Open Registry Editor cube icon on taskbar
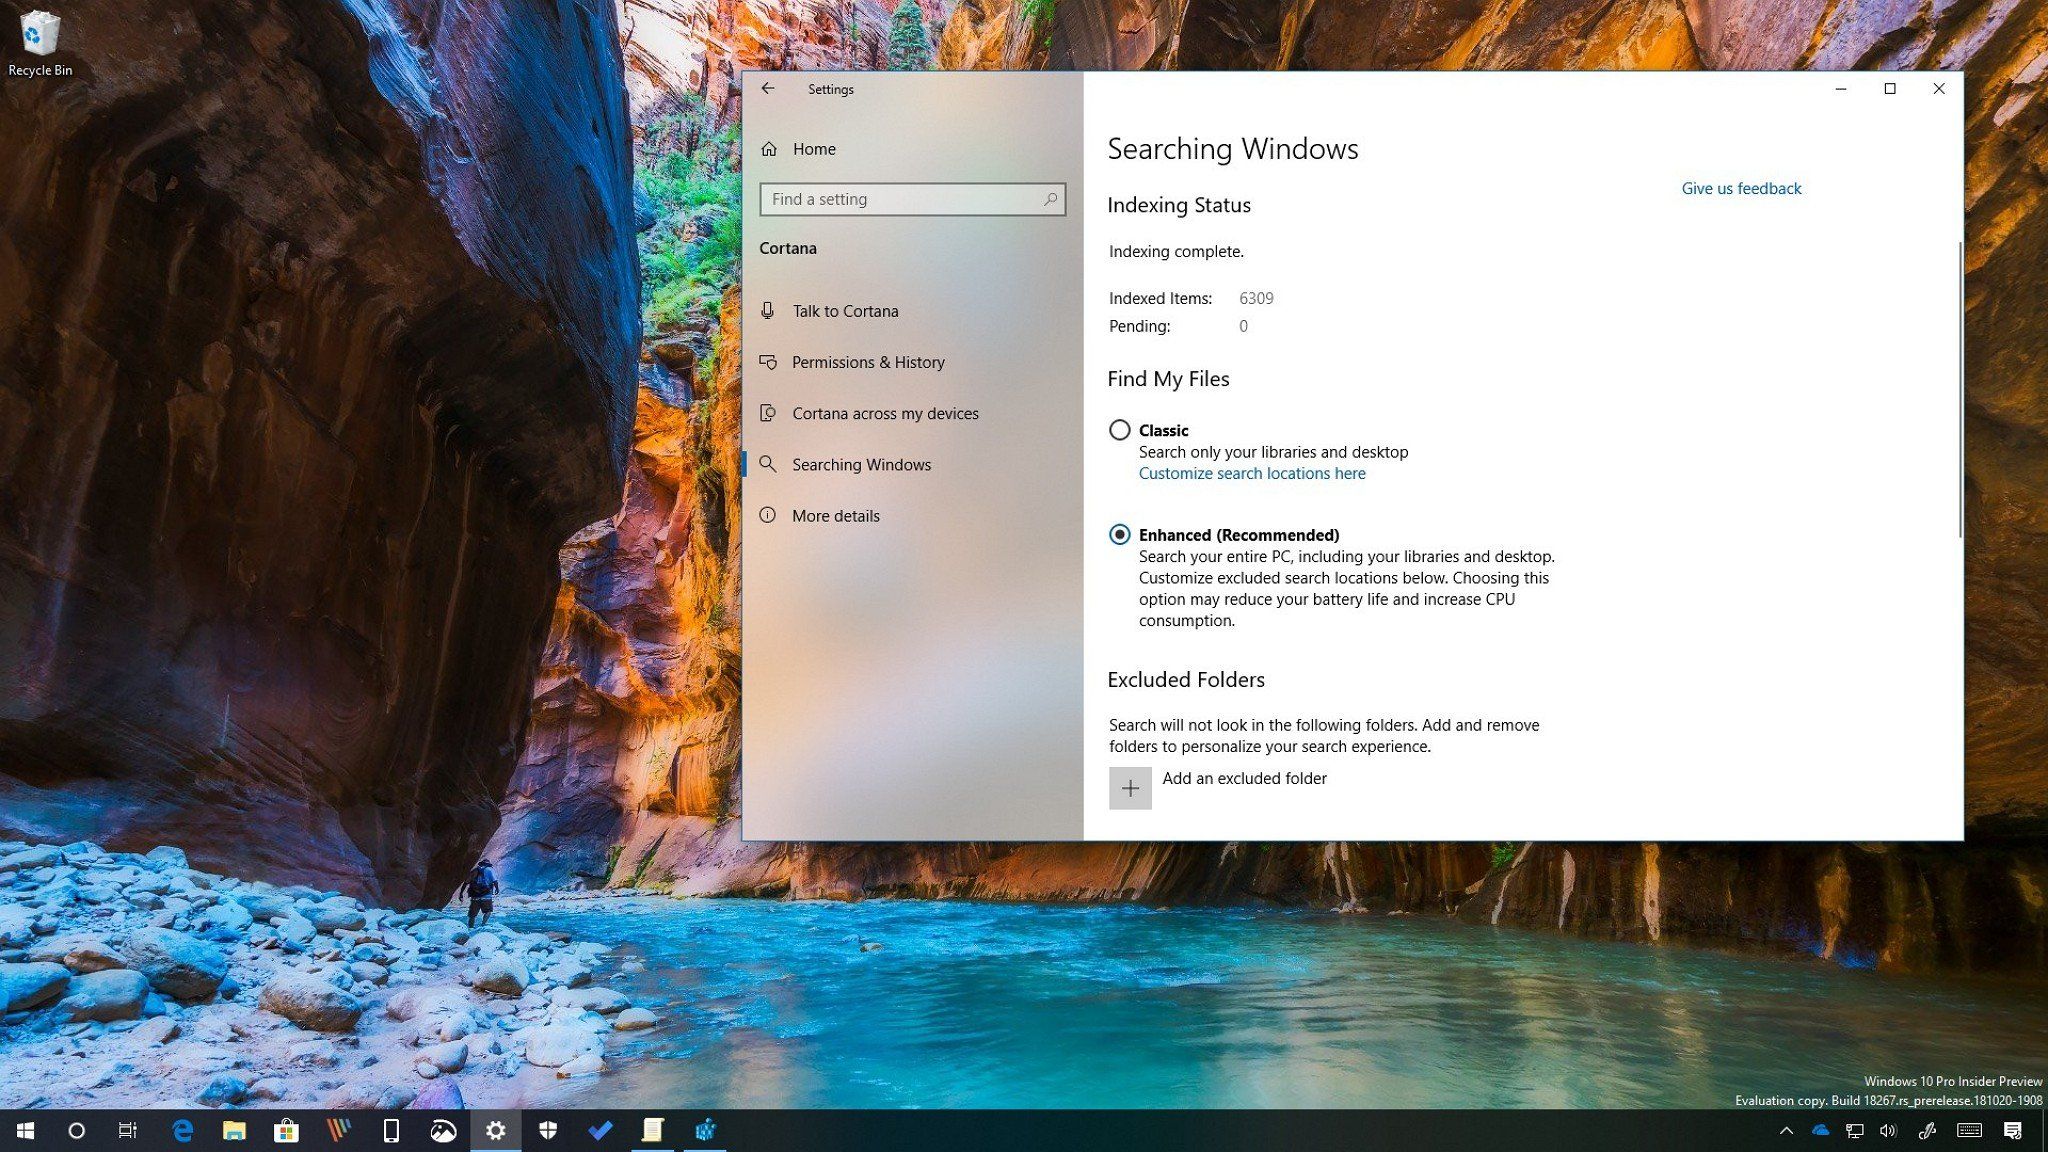 click(705, 1131)
